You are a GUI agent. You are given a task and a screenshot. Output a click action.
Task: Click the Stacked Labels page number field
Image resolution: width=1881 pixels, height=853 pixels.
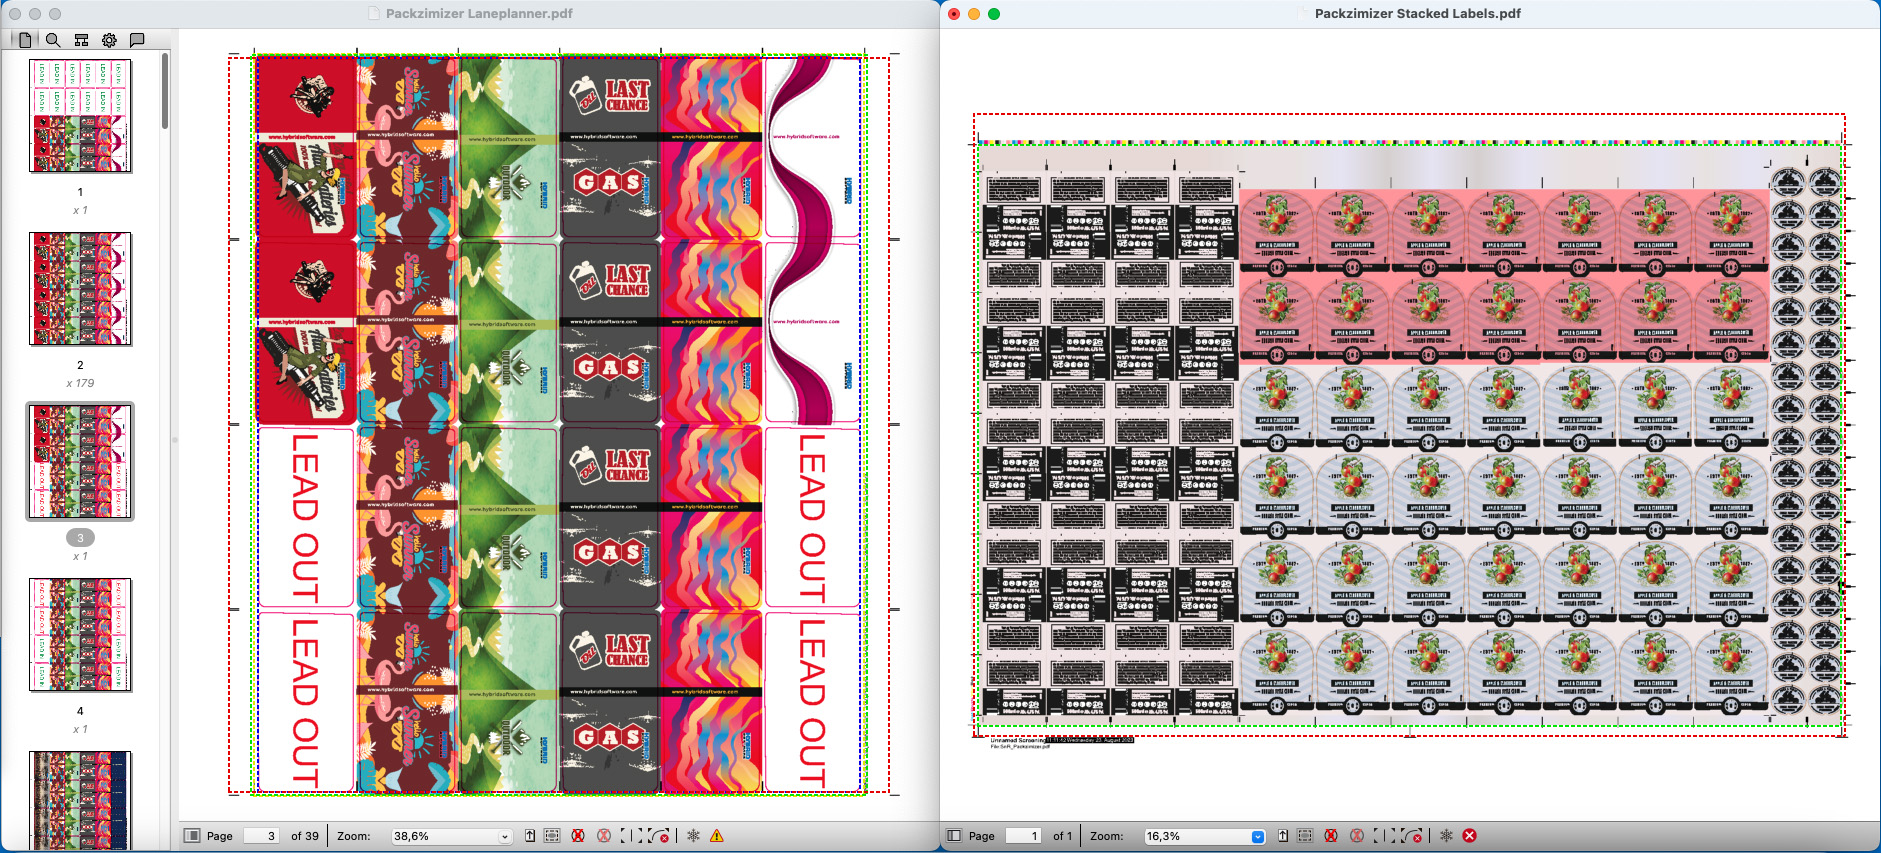tap(1023, 836)
